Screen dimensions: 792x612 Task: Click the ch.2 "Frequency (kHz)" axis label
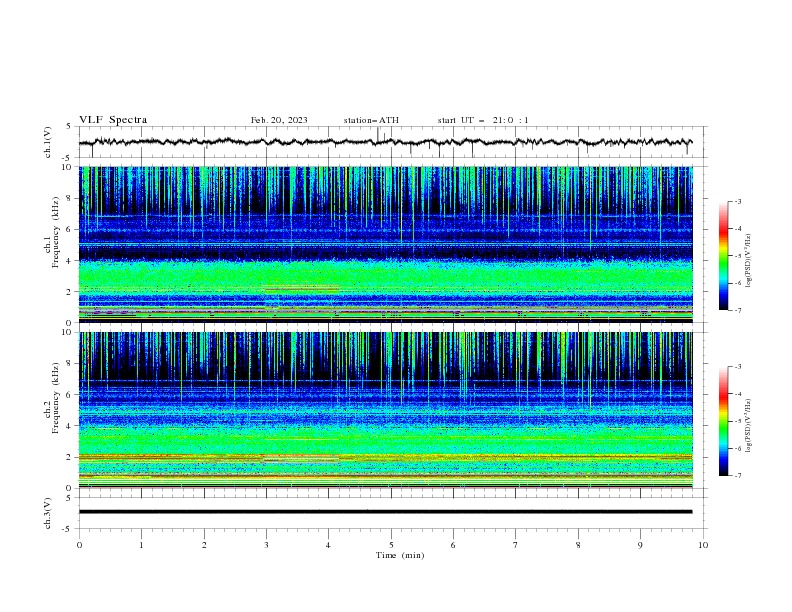(55, 398)
